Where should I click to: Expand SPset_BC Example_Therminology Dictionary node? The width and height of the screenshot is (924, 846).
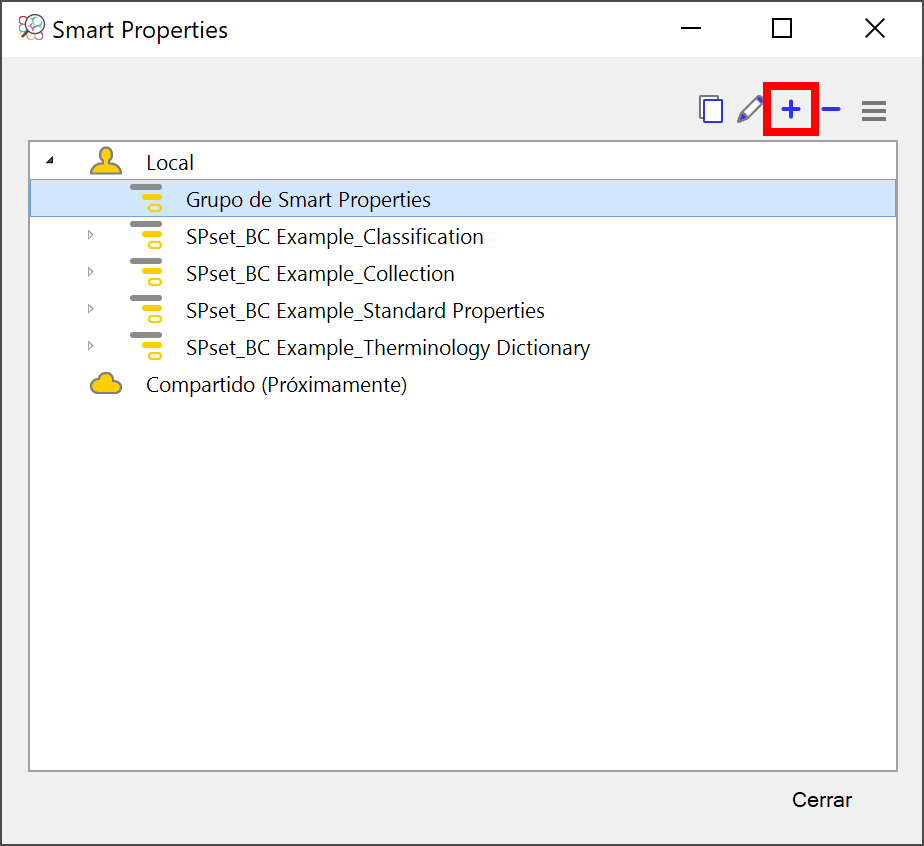[x=90, y=346]
